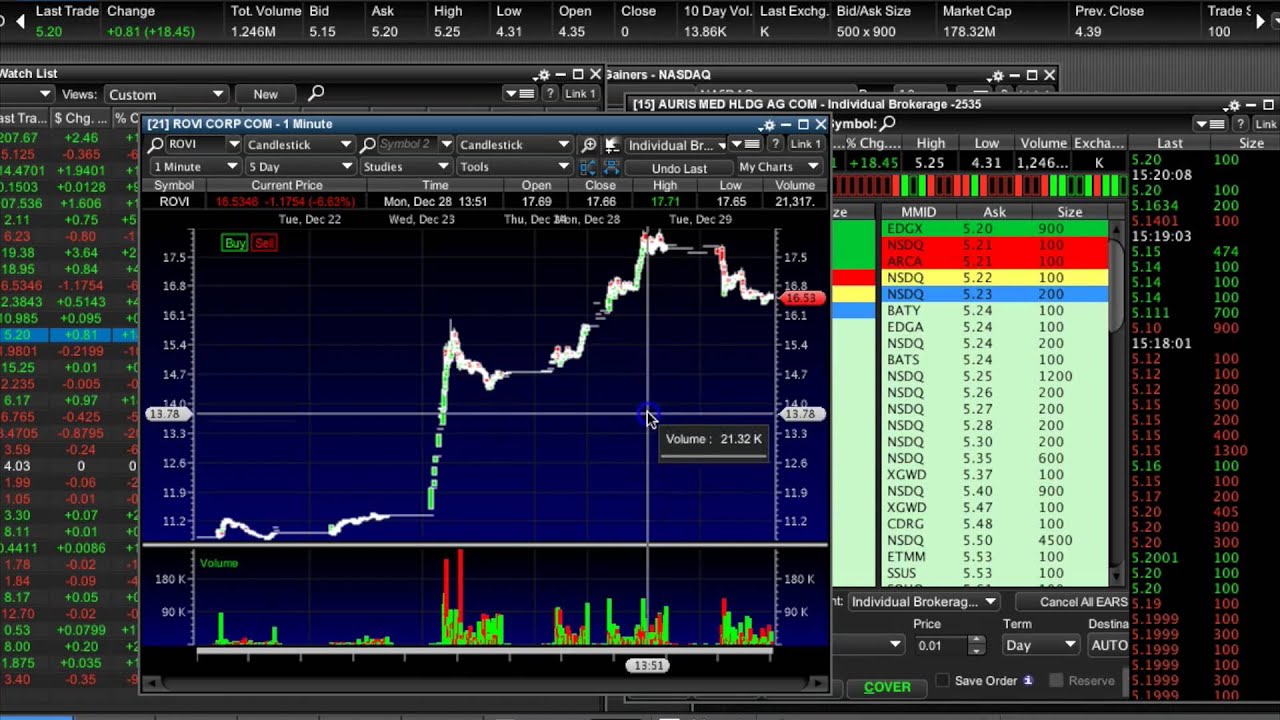Open the chart window list menu icon
Screen dimensions: 1280x720
(x=746, y=145)
